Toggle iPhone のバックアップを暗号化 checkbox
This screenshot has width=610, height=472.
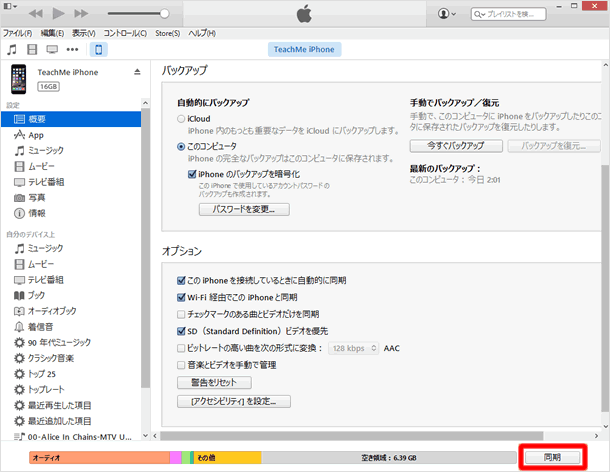pos(192,174)
